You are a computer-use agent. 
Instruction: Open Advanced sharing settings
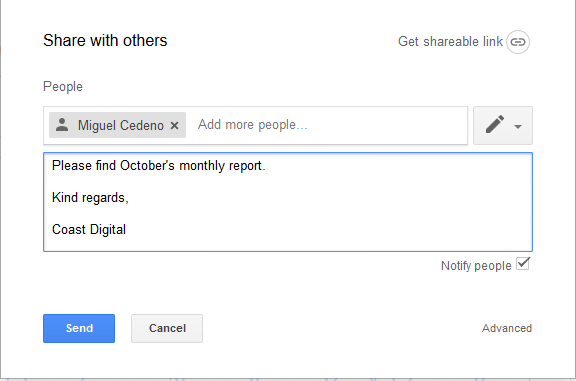click(507, 328)
